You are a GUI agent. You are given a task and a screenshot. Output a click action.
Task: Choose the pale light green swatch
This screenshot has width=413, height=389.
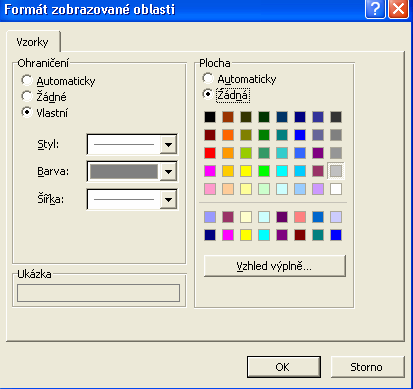point(264,189)
